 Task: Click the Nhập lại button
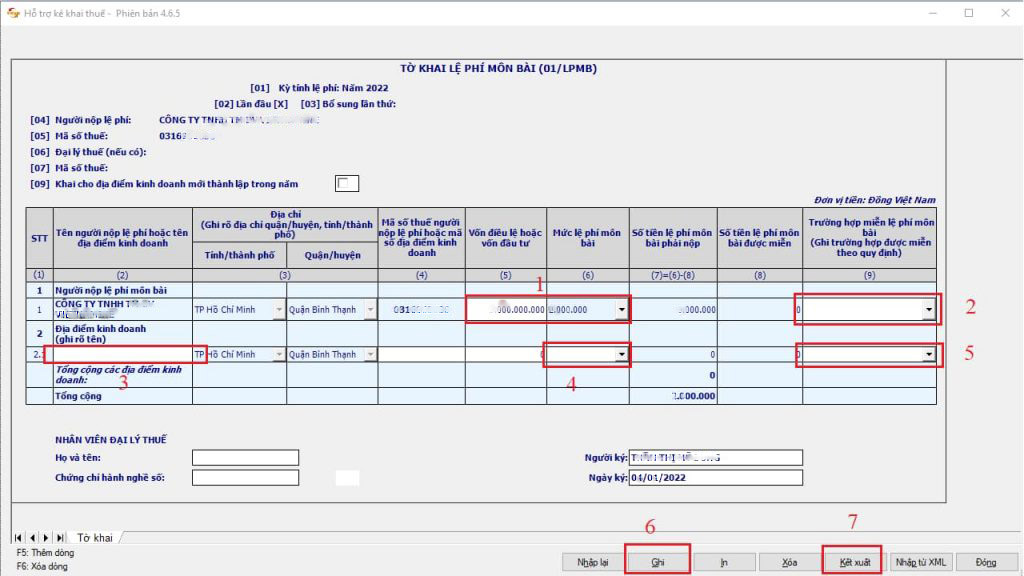(x=593, y=562)
